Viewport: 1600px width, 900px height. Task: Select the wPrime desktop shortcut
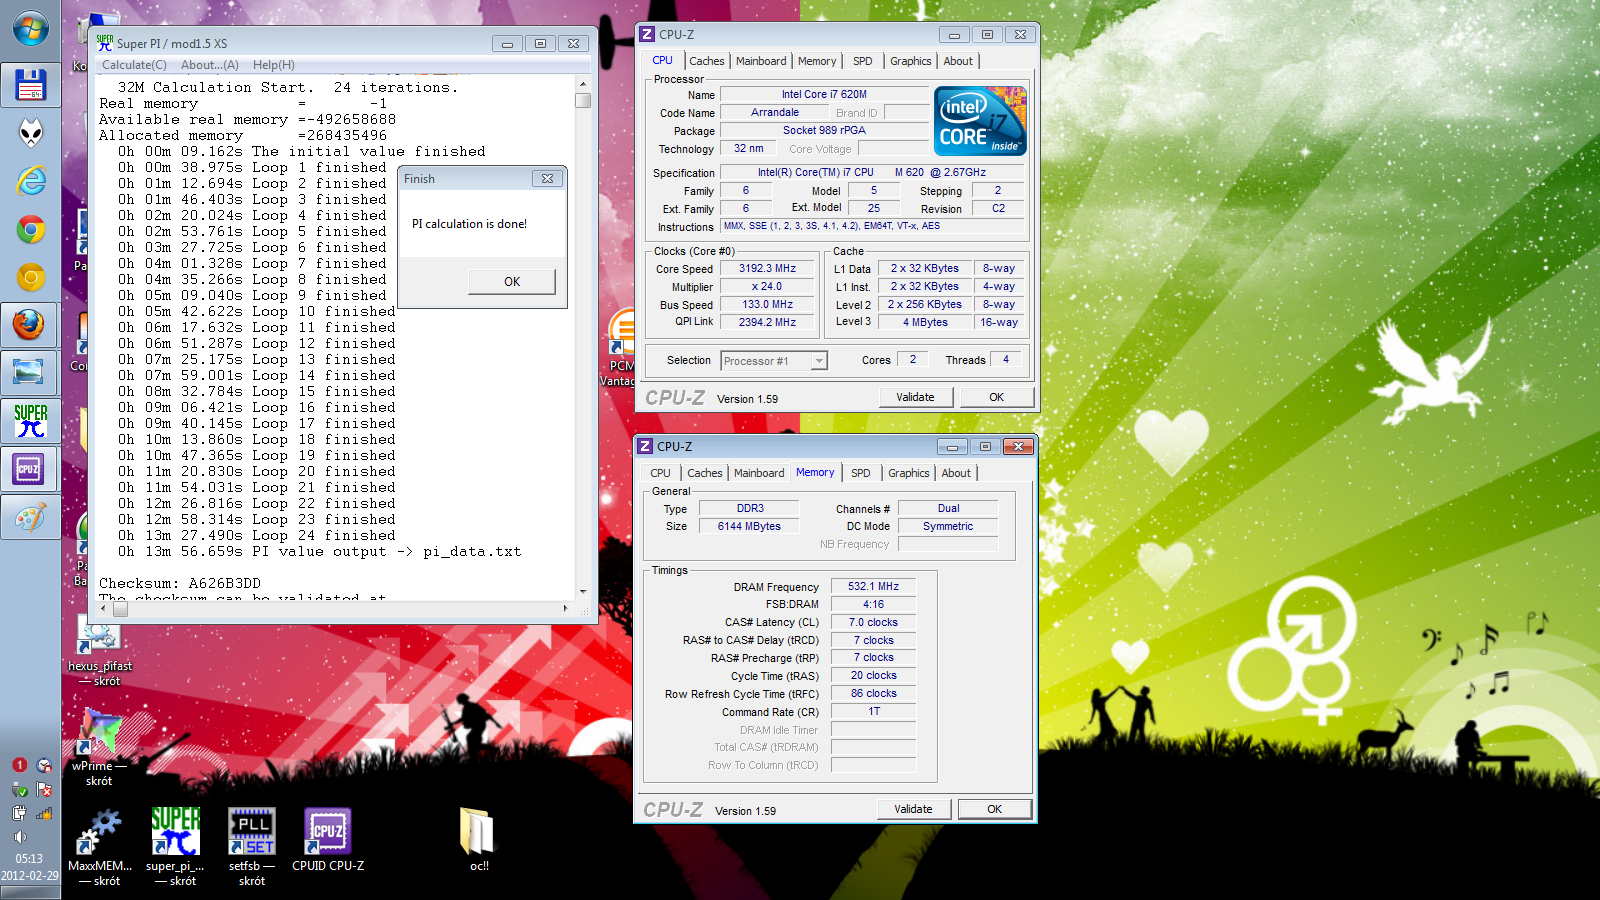(99, 748)
